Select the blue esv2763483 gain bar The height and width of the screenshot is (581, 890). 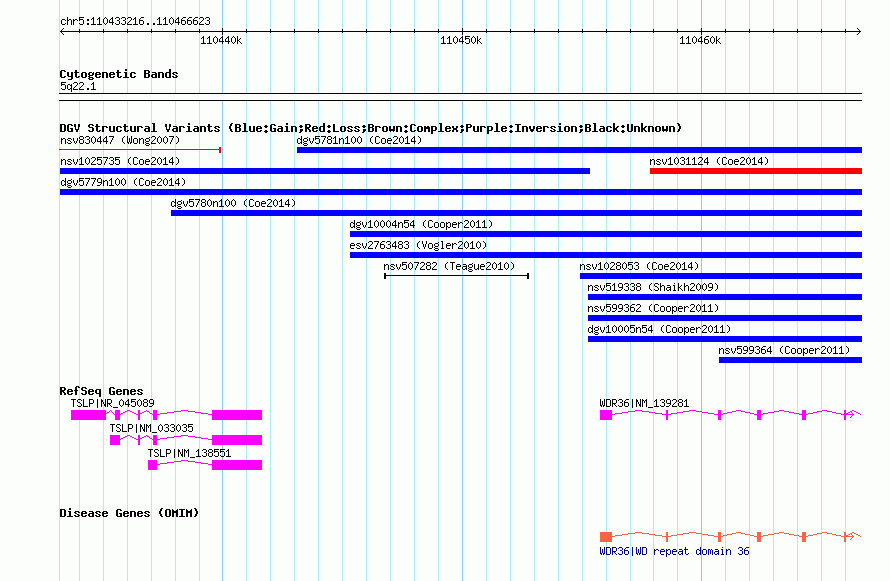(x=606, y=255)
